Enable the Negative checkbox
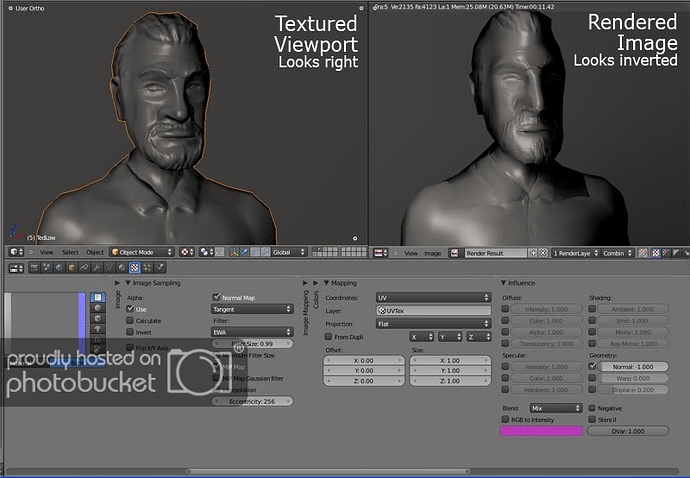This screenshot has width=690, height=478. point(592,408)
